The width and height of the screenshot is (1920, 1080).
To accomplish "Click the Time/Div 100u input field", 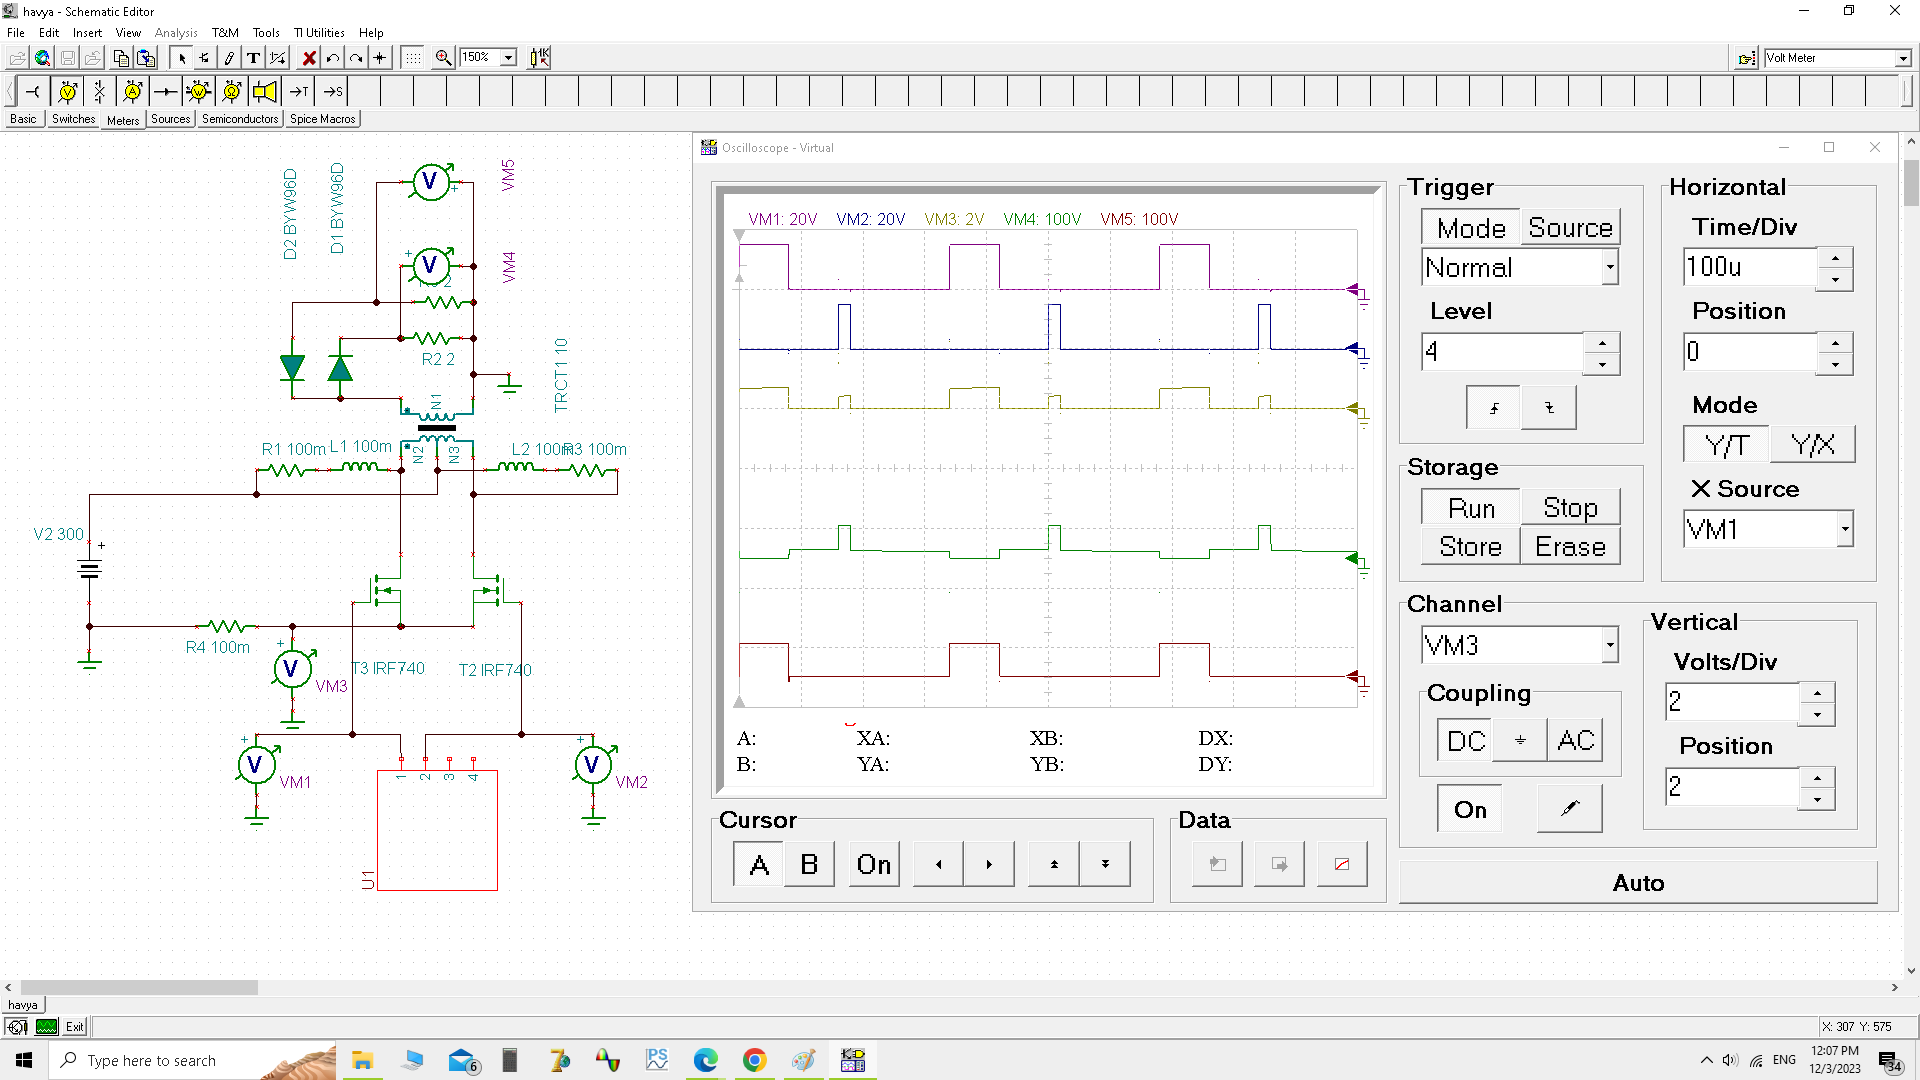I will [1750, 267].
